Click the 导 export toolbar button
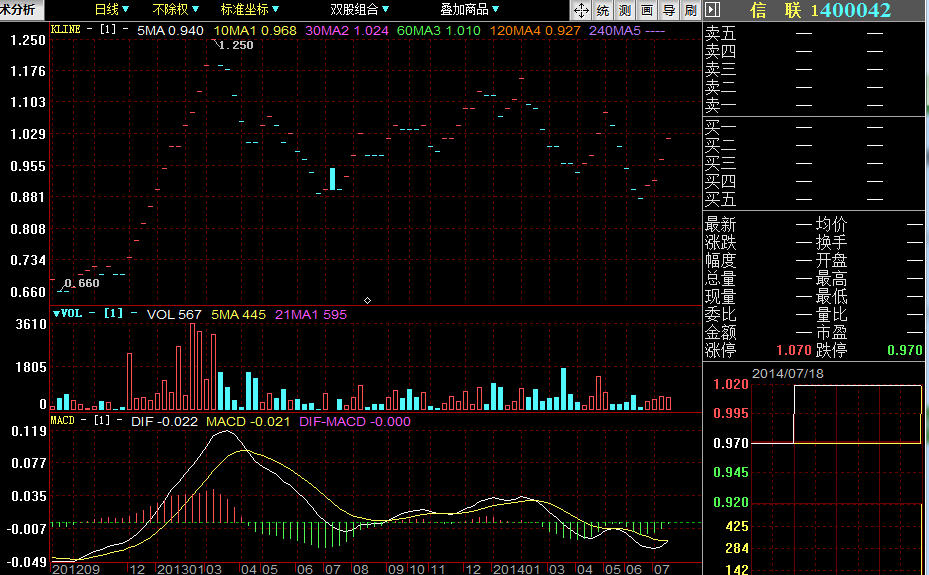 tap(669, 10)
